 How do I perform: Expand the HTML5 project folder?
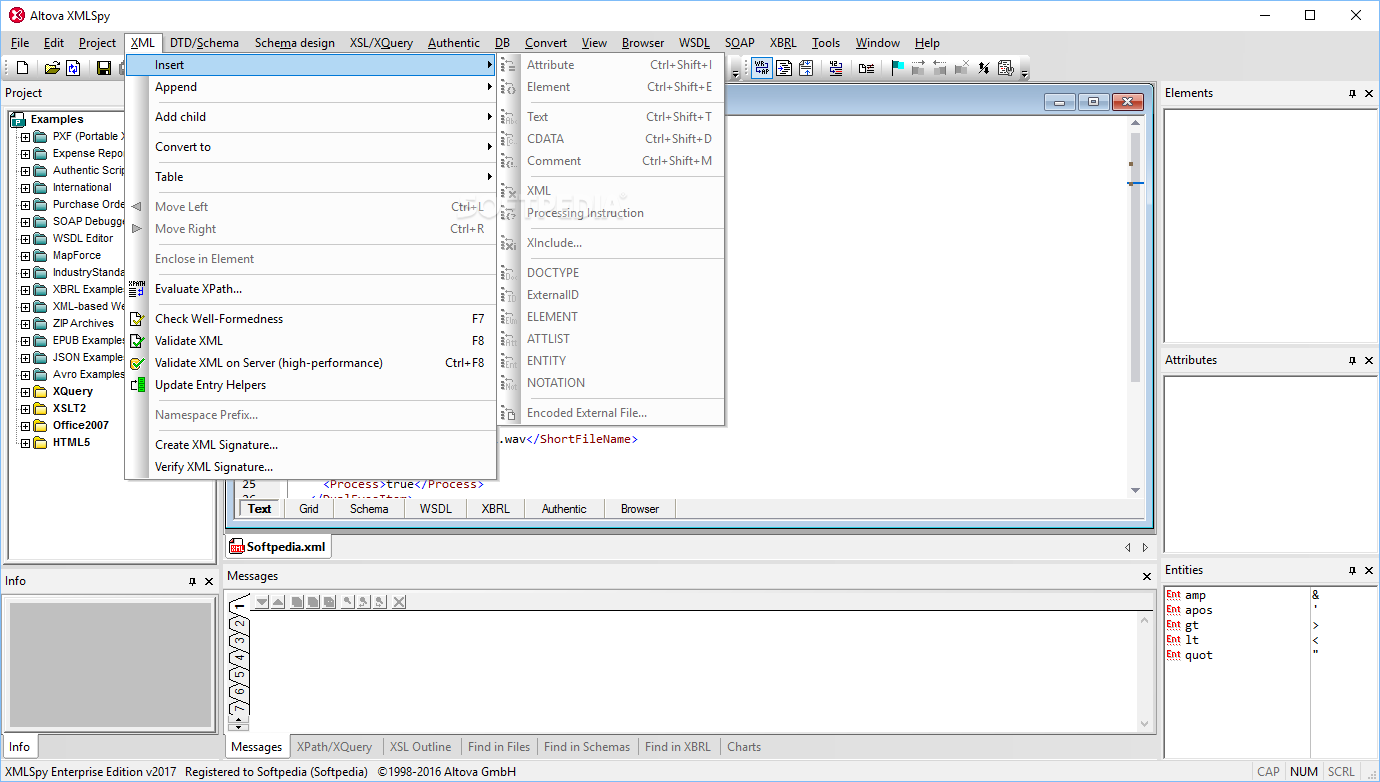click(x=25, y=443)
